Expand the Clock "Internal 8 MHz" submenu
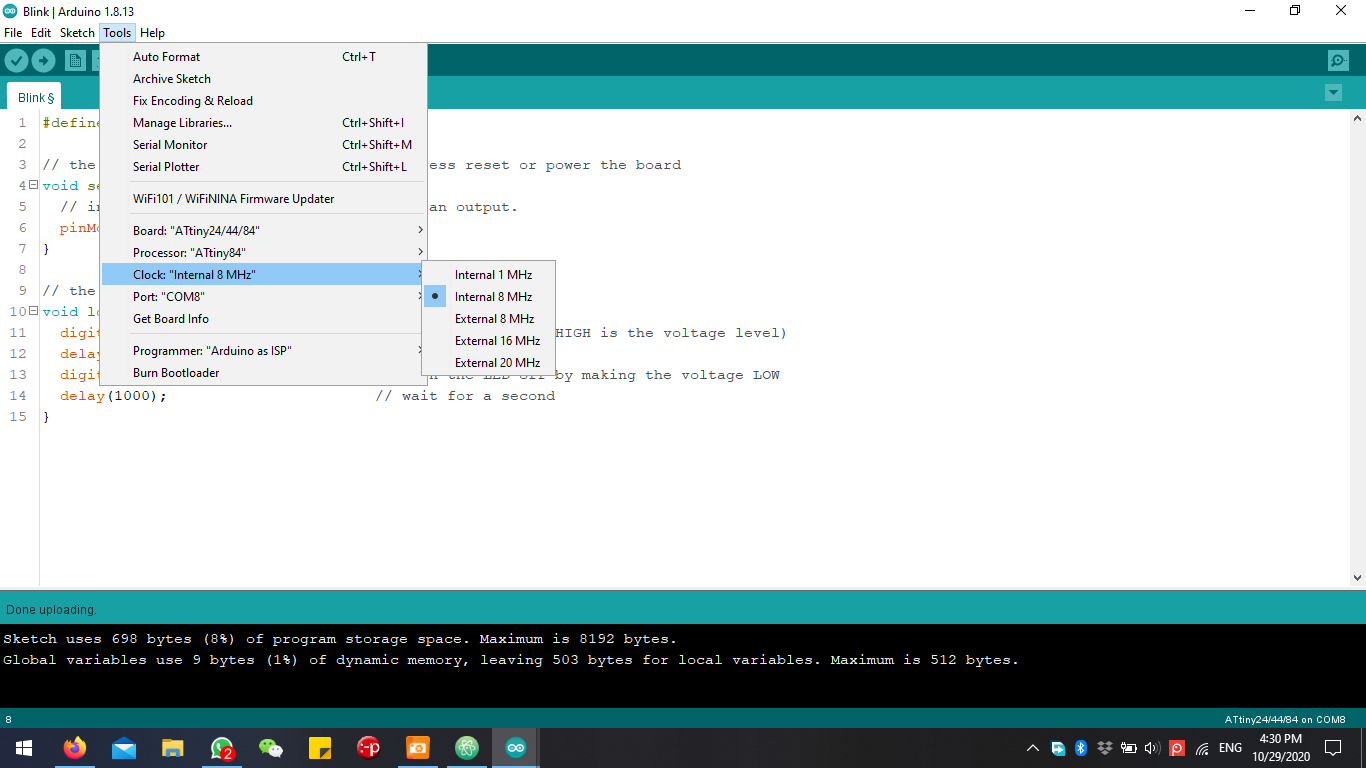1366x768 pixels. 264,275
